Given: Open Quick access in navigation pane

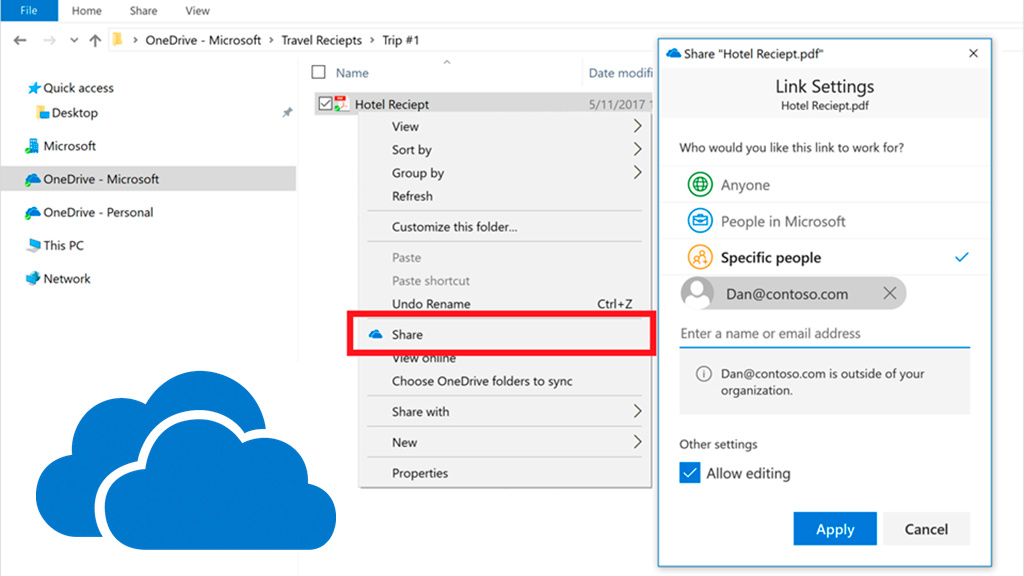Looking at the screenshot, I should pyautogui.click(x=78, y=88).
